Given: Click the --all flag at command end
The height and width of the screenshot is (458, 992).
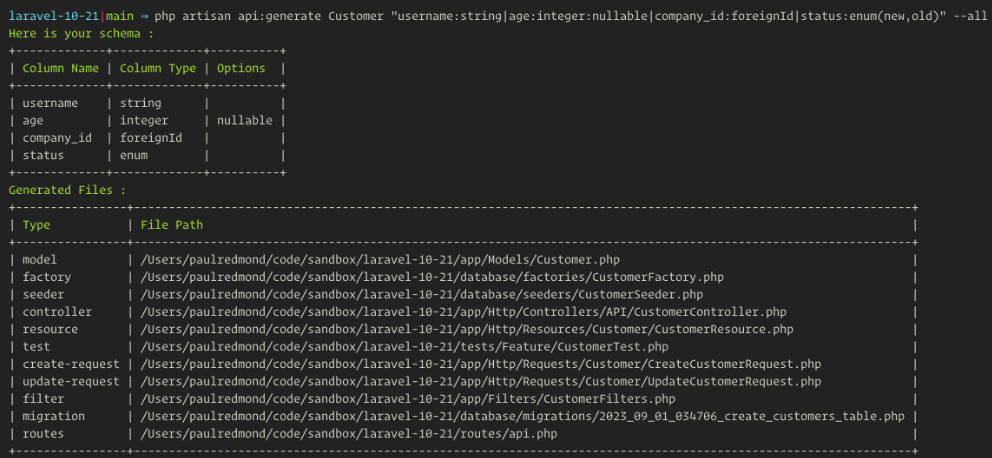Looking at the screenshot, I should pos(970,16).
